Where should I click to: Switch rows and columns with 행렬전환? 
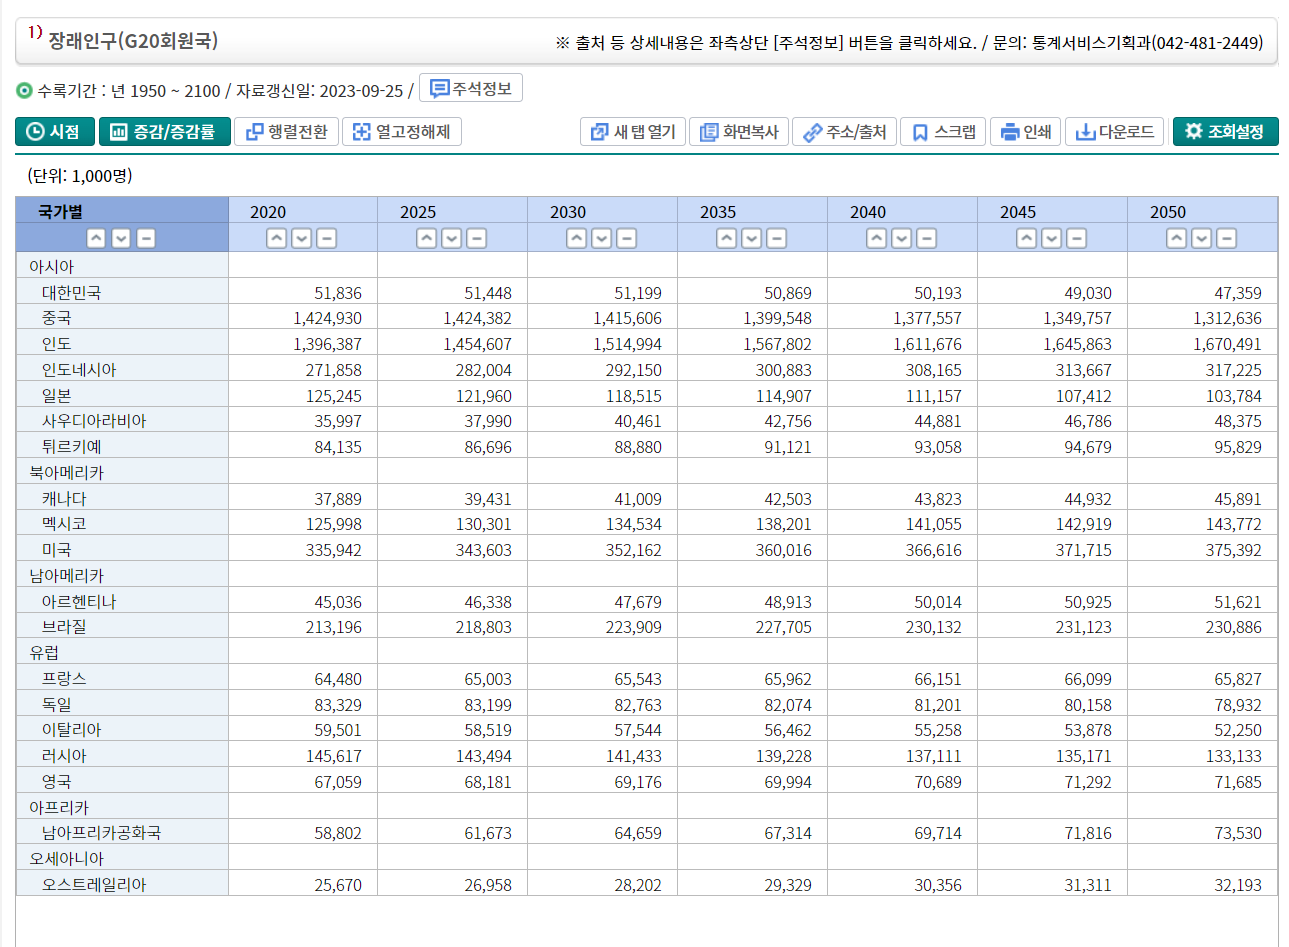[x=287, y=132]
